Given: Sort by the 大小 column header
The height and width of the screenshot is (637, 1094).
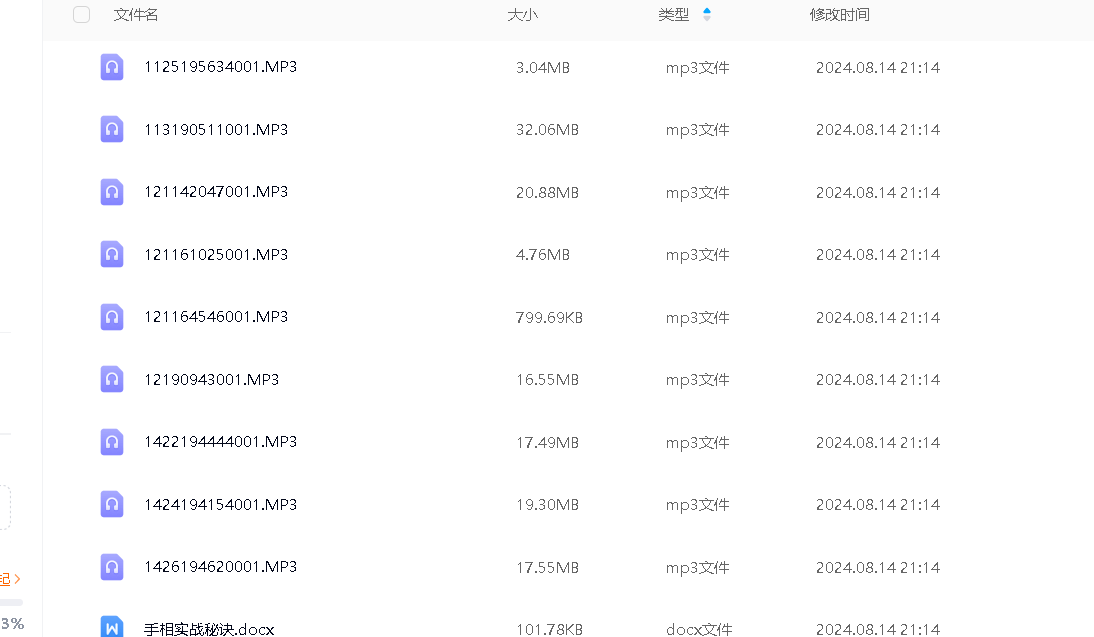Looking at the screenshot, I should pos(522,15).
